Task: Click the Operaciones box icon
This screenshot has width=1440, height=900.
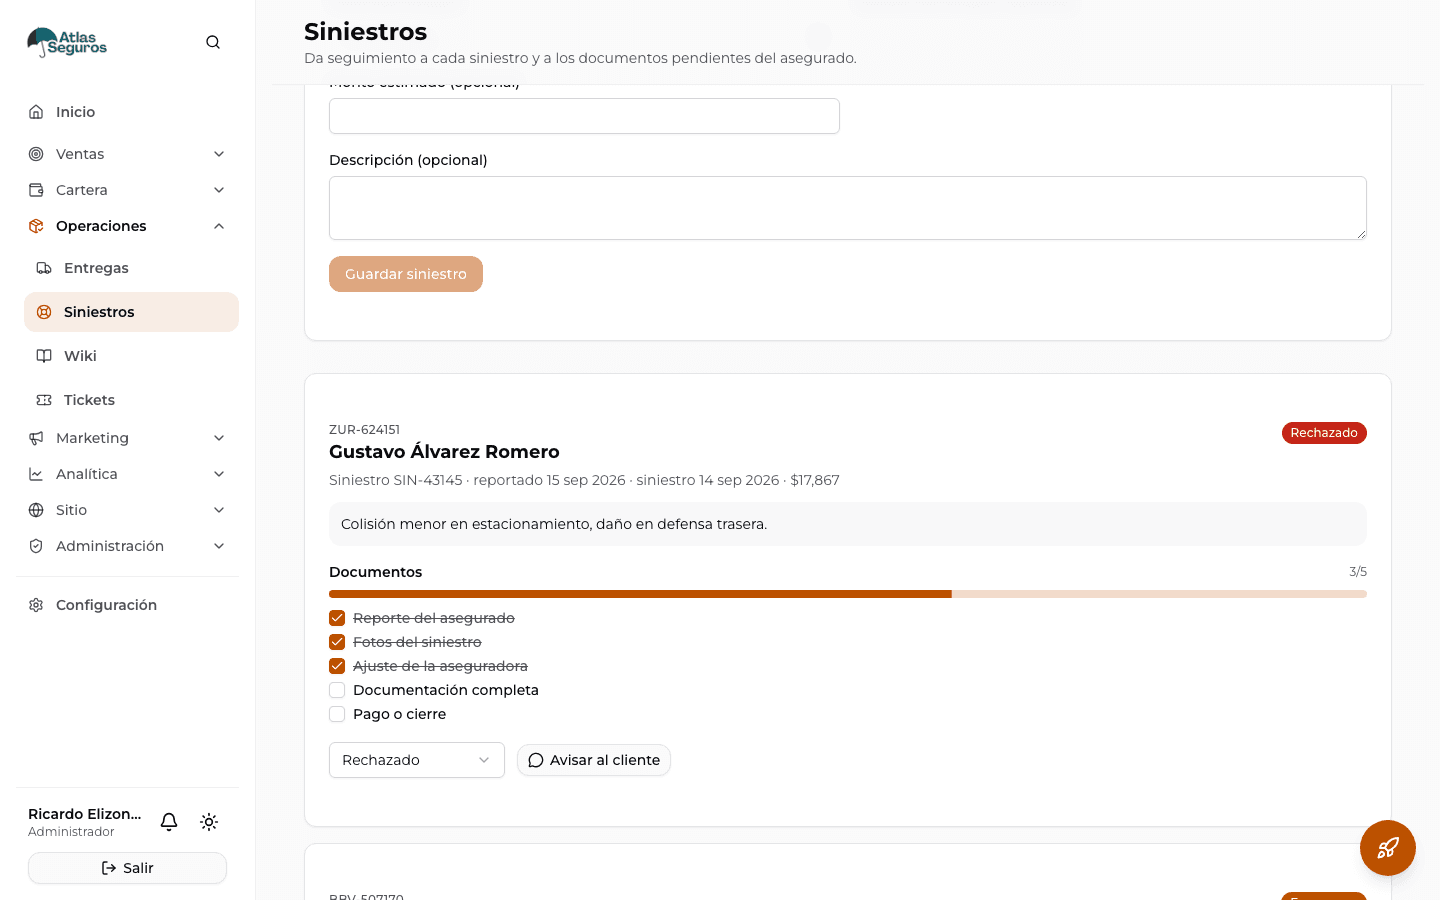Action: [x=36, y=226]
